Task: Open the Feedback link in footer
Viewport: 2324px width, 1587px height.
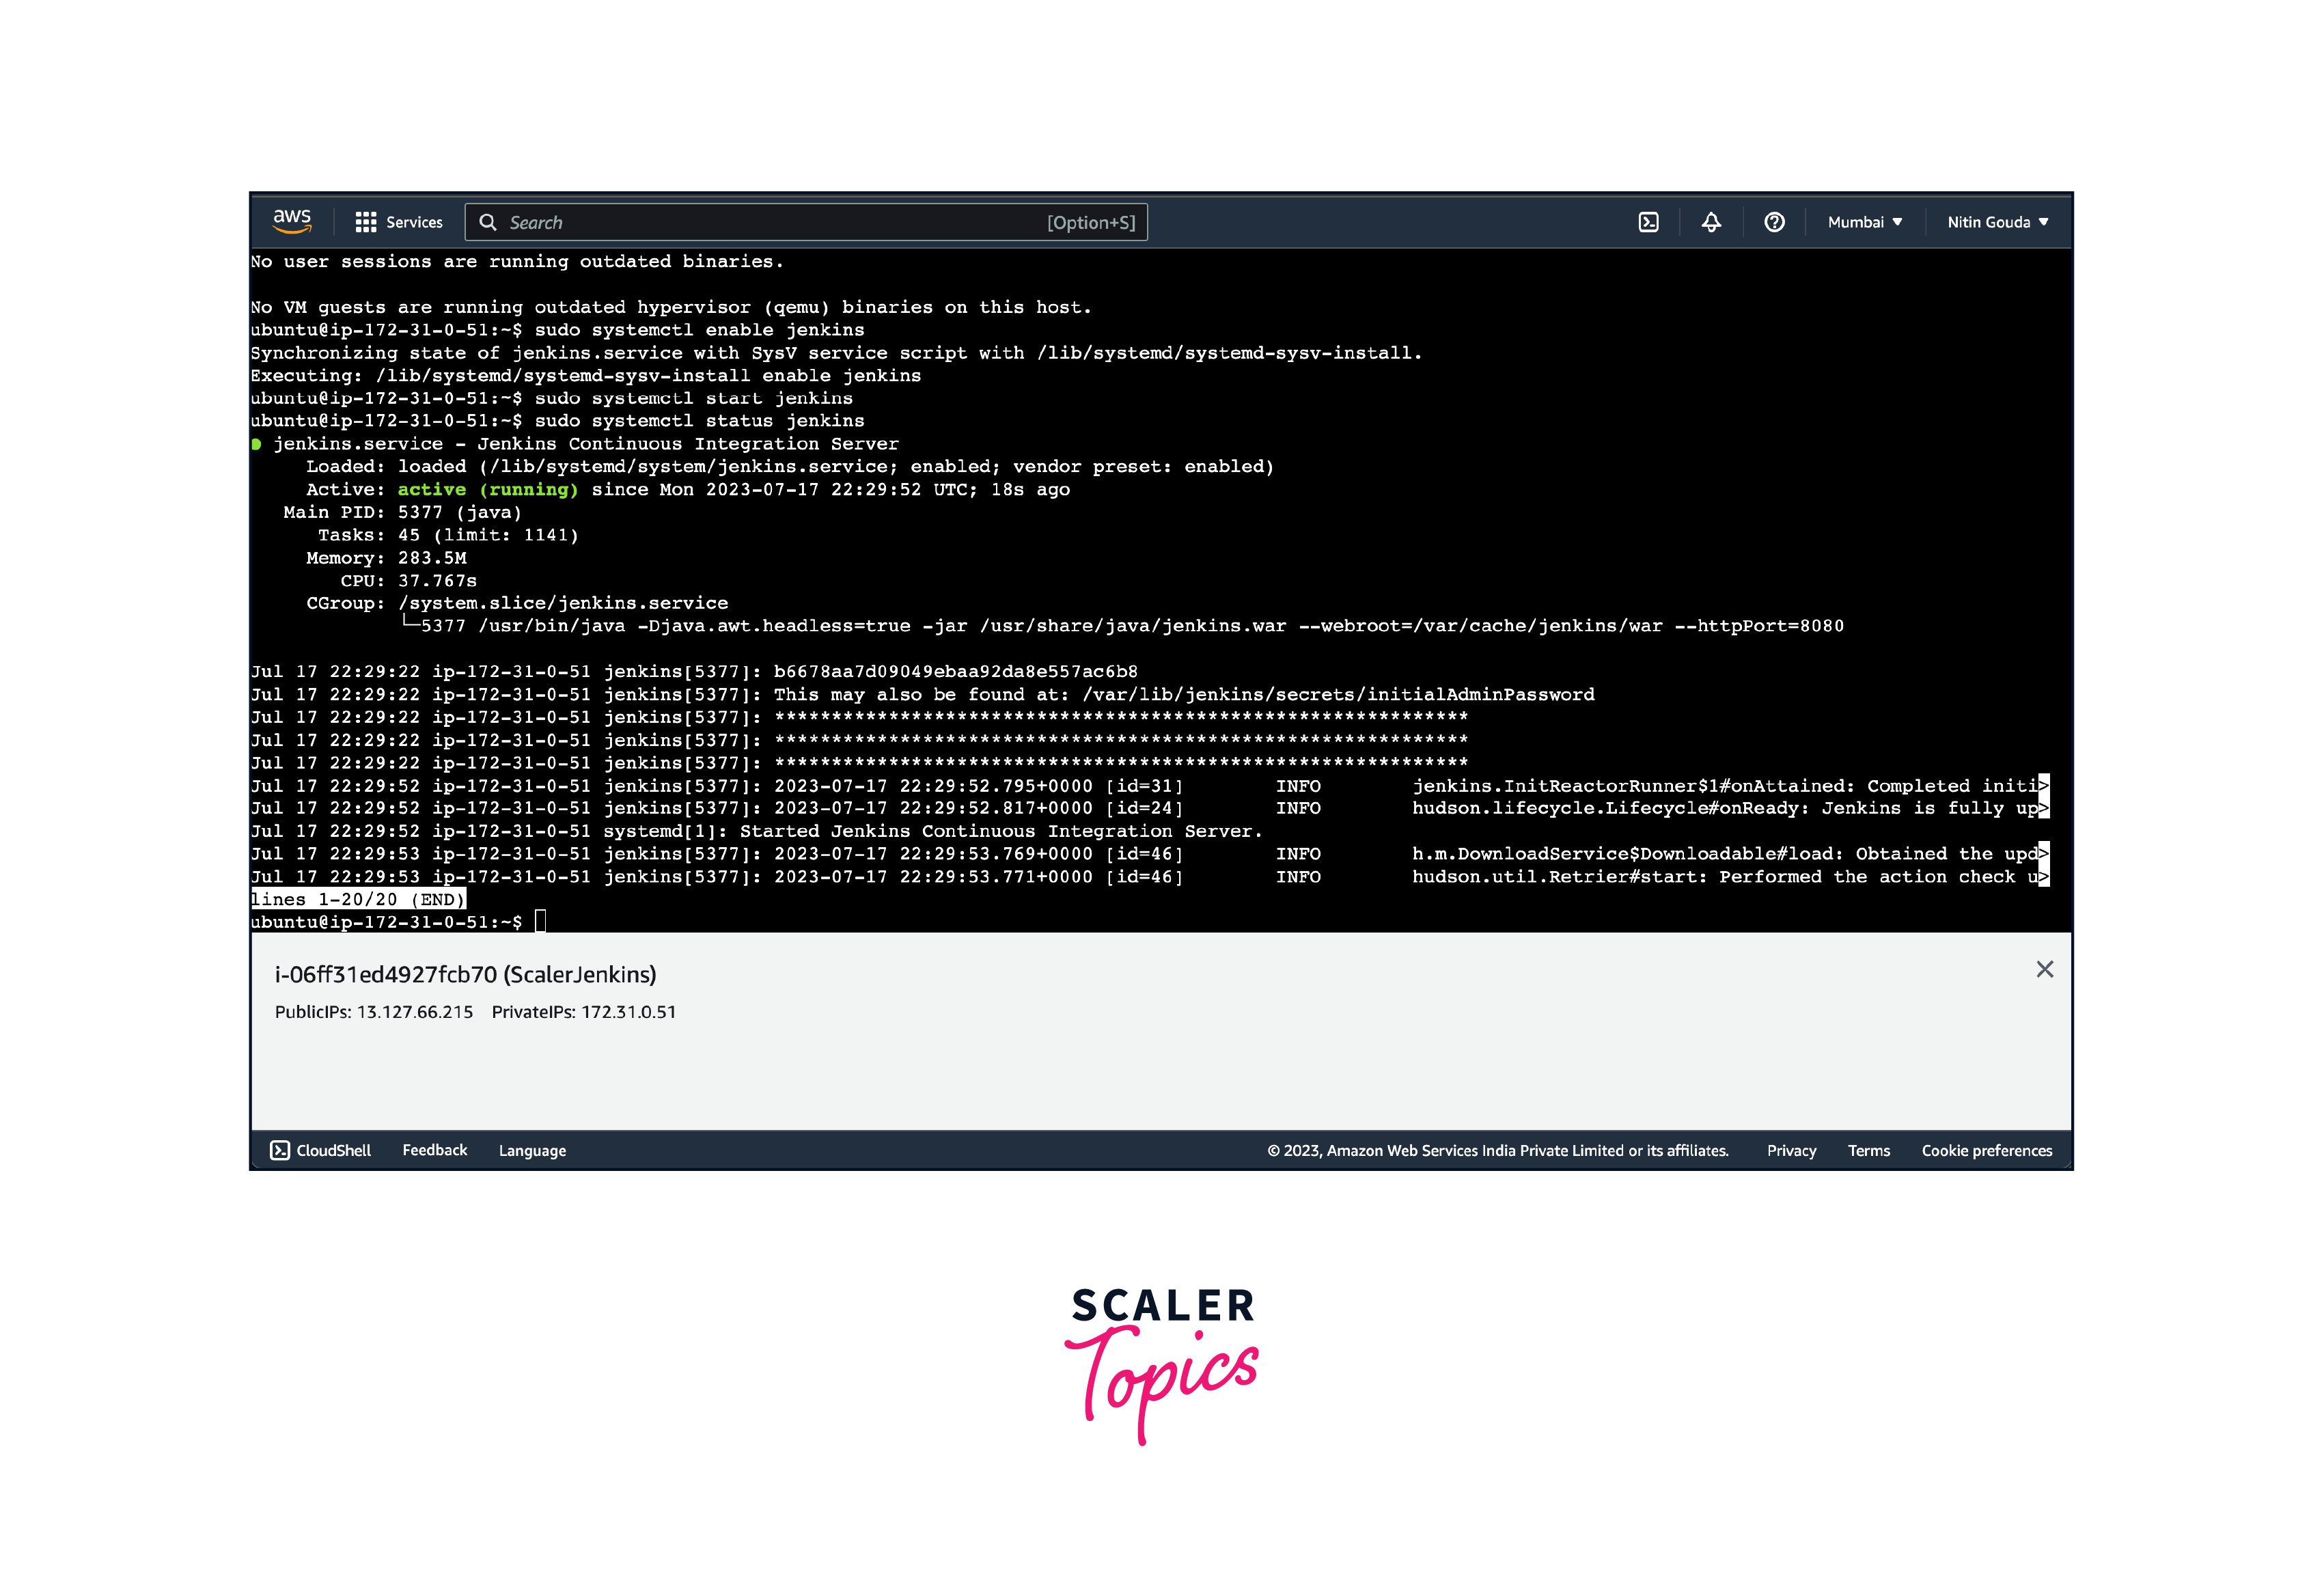Action: pyautogui.click(x=434, y=1150)
